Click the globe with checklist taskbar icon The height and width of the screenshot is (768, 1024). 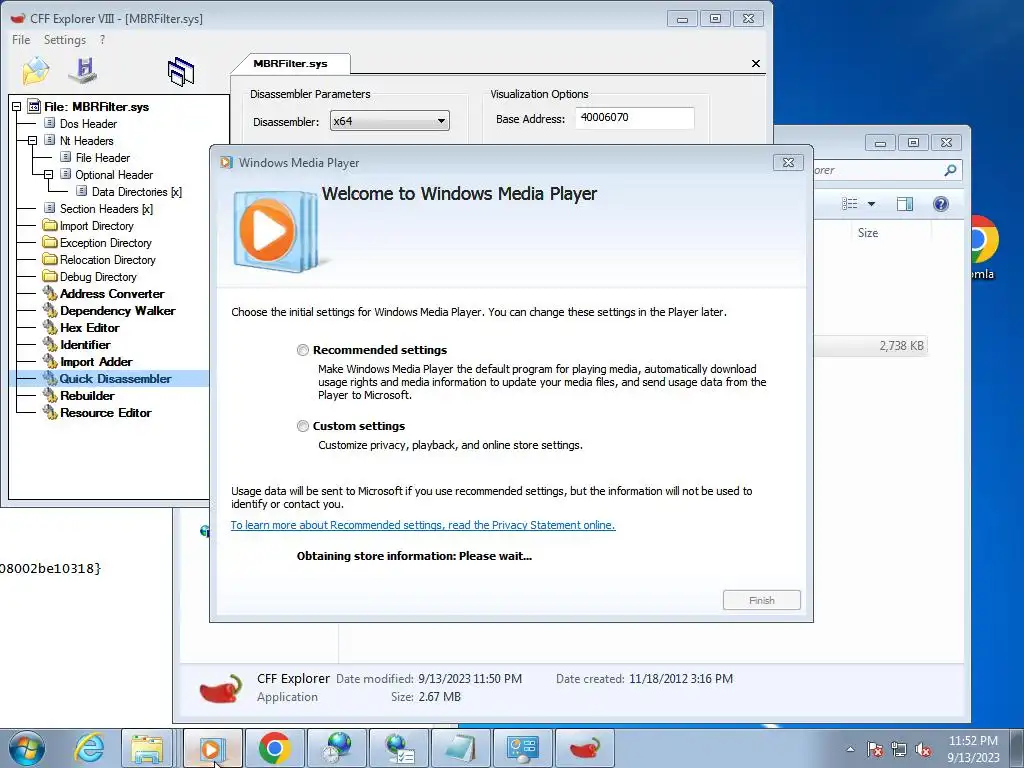click(x=398, y=748)
